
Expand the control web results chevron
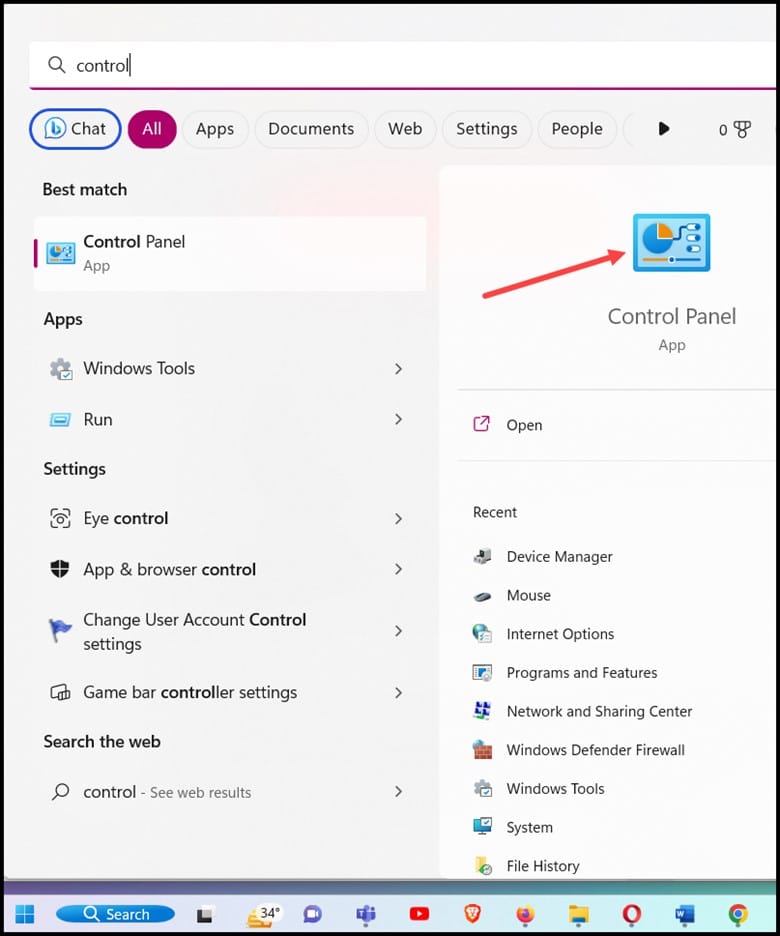coord(398,792)
